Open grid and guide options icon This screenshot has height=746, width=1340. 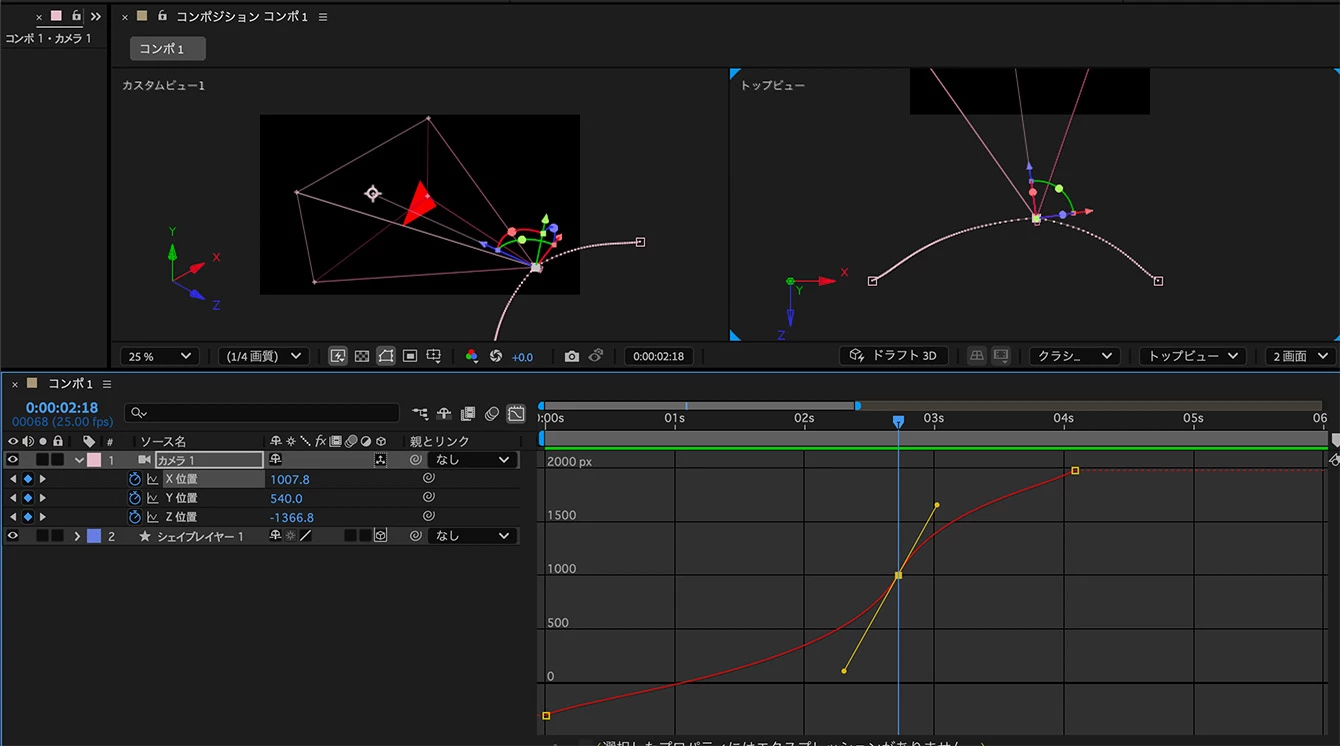(x=434, y=356)
